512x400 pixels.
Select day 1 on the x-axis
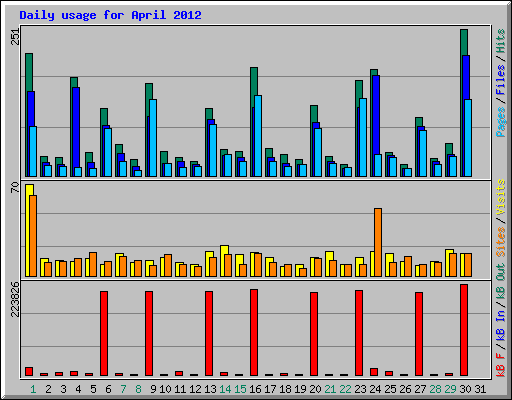[x=33, y=389]
